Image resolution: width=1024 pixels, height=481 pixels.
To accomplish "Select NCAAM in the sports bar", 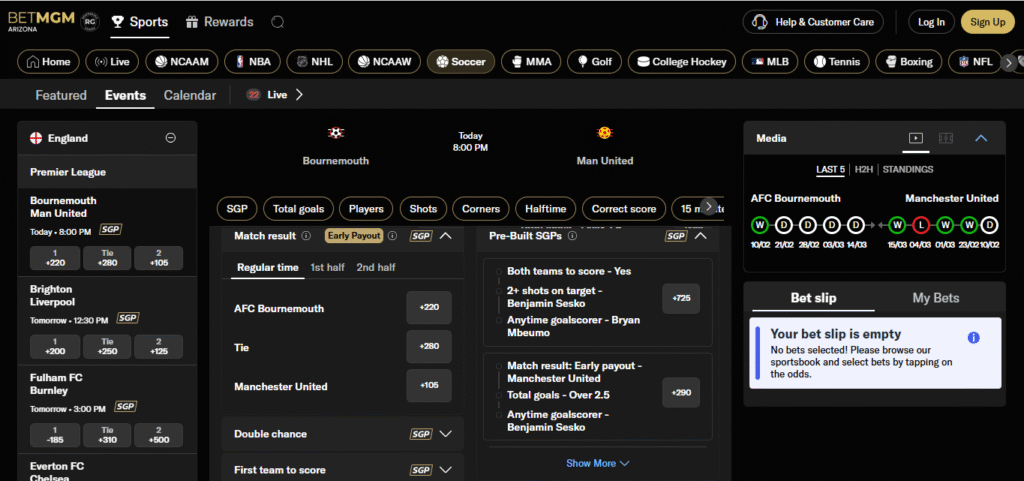I will 182,62.
